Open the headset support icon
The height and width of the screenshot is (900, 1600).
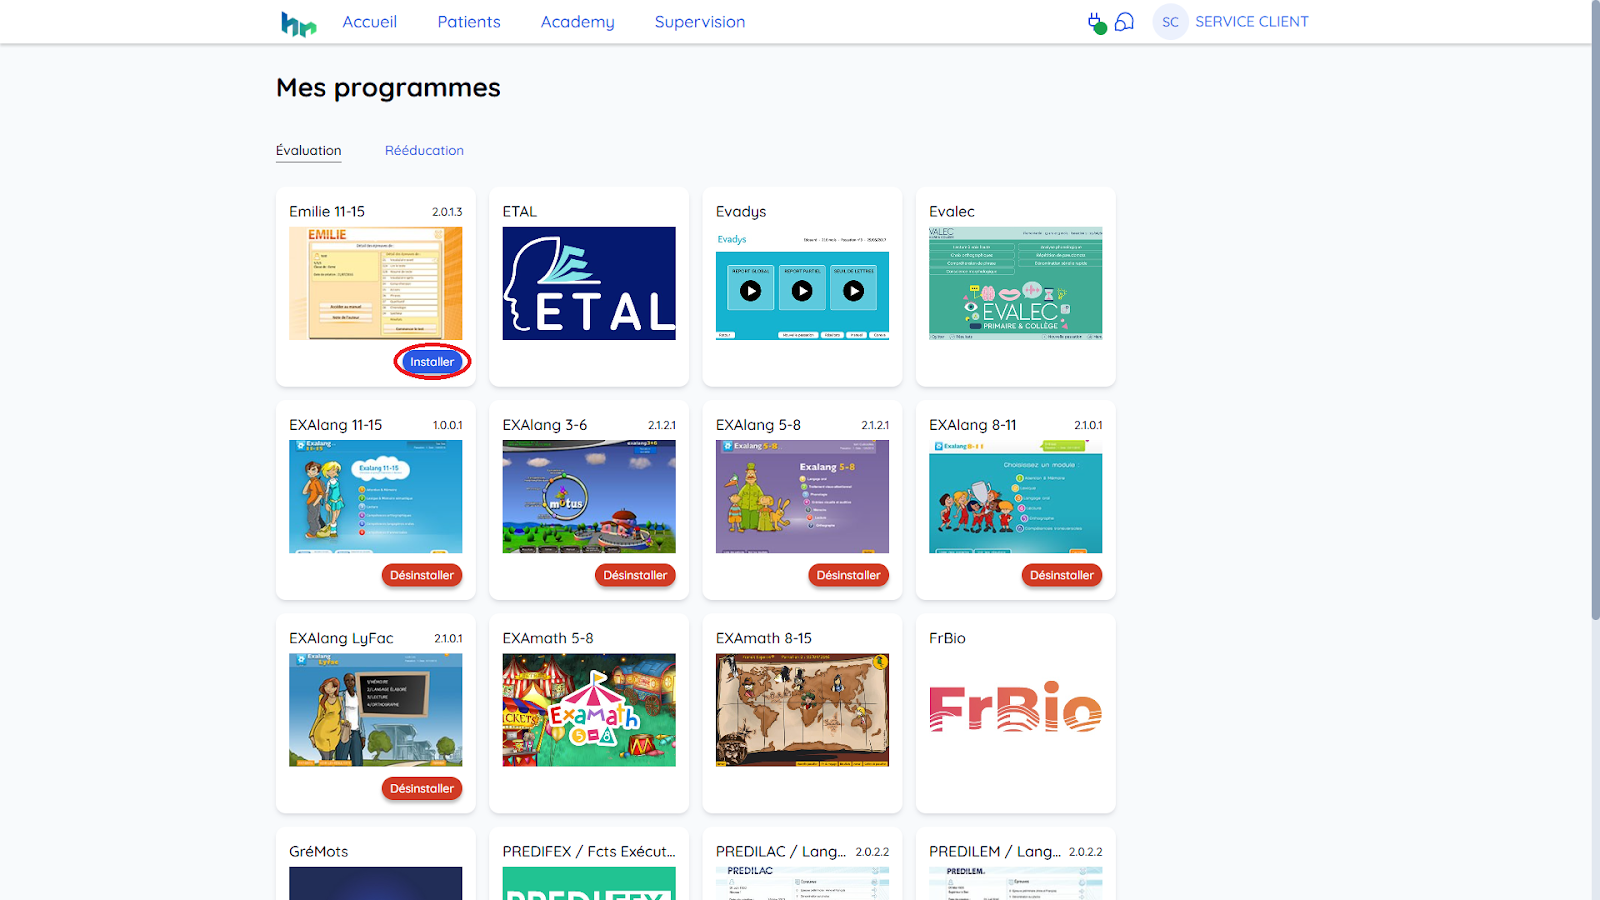tap(1125, 22)
